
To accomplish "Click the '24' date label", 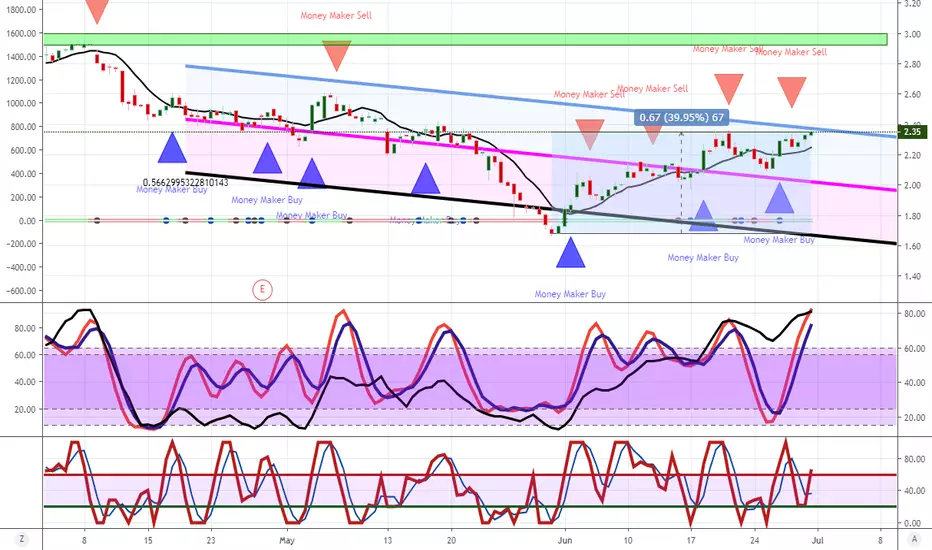I will 754,540.
